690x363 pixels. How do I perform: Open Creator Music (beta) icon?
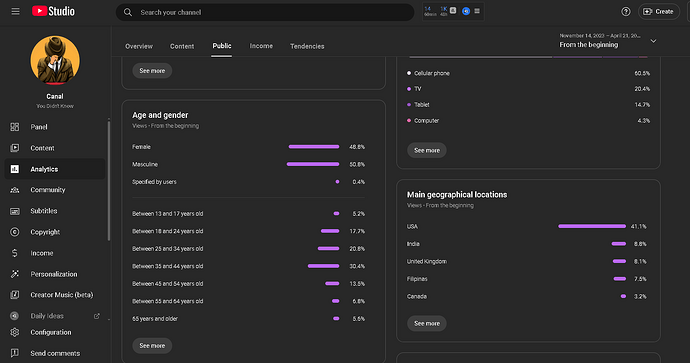tap(15, 295)
